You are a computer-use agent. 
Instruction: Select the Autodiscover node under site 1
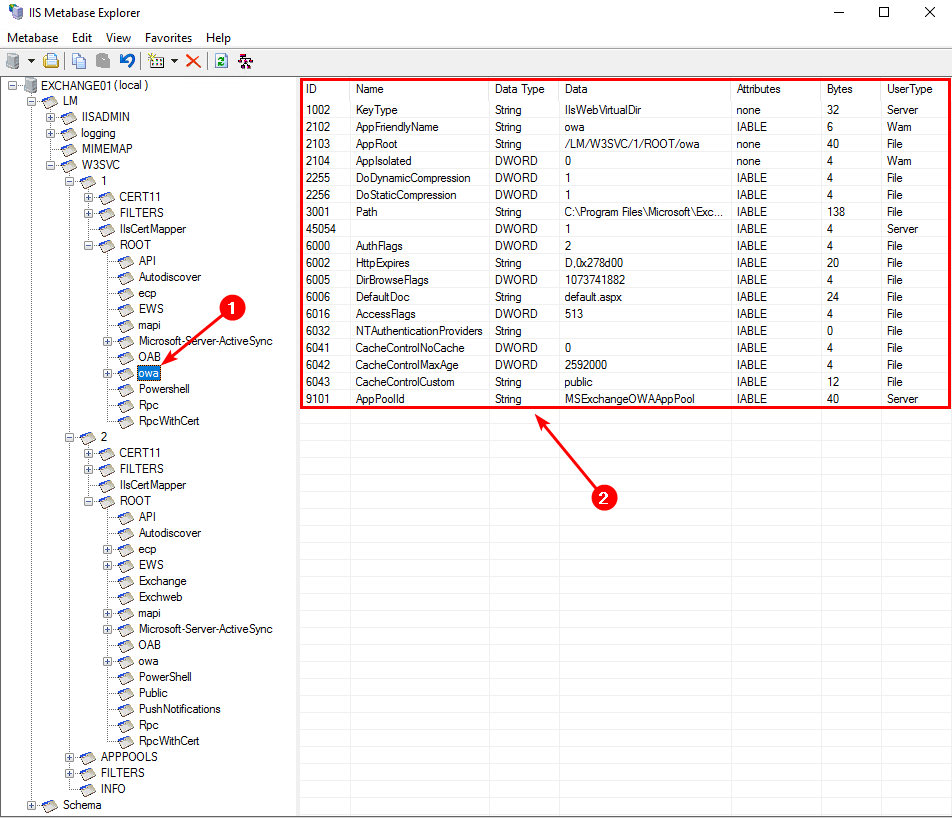(169, 277)
